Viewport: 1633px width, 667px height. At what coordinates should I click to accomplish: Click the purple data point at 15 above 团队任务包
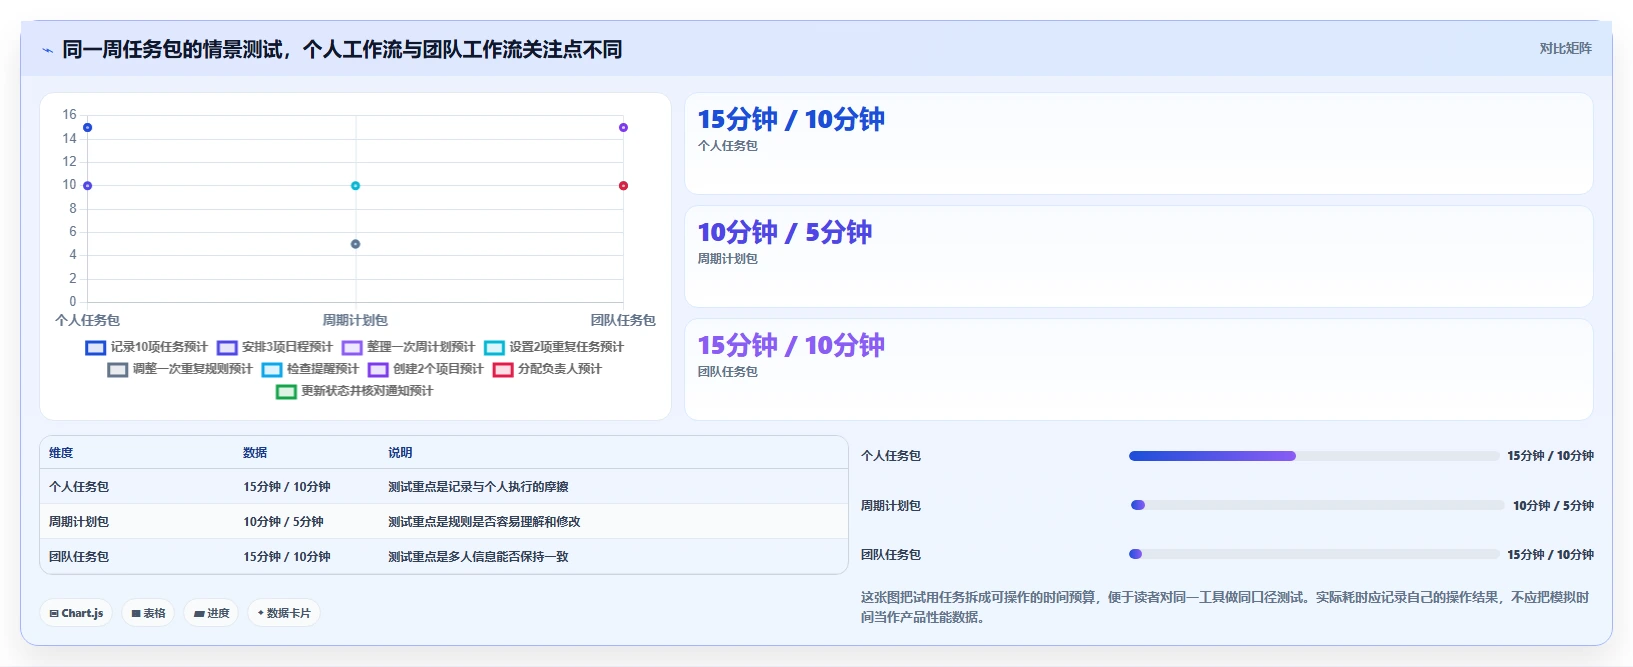[x=623, y=128]
